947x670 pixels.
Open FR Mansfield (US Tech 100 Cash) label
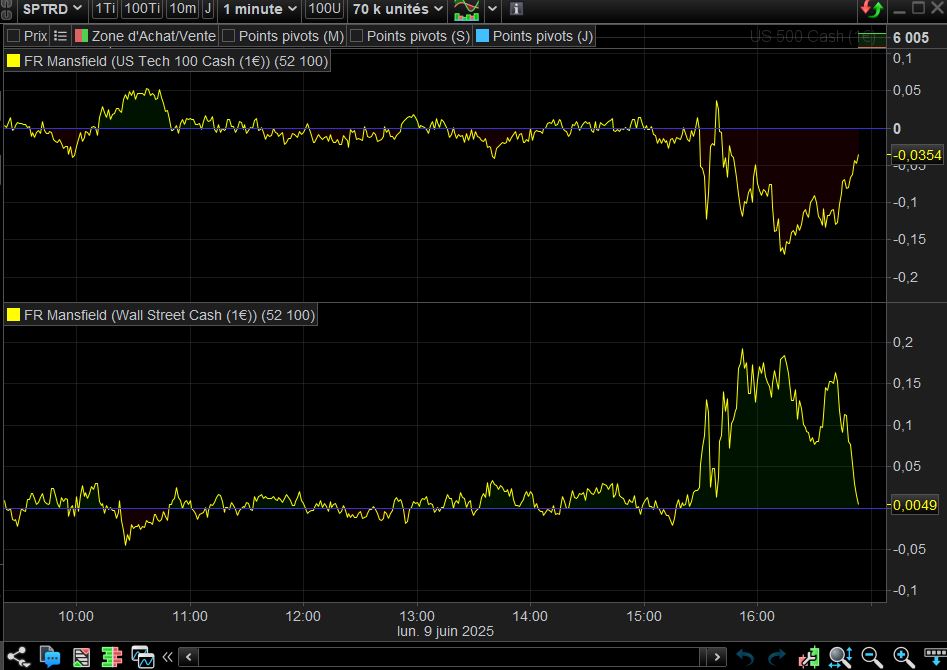point(176,61)
